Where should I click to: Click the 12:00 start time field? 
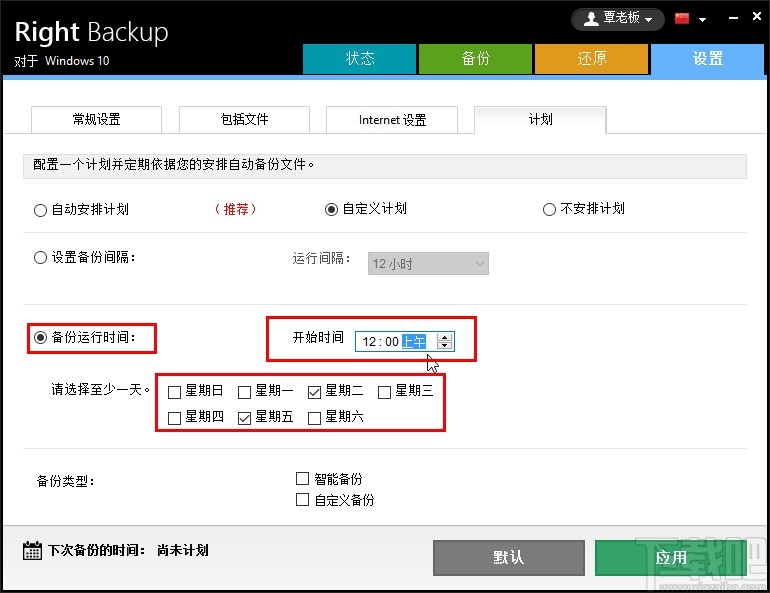click(405, 342)
